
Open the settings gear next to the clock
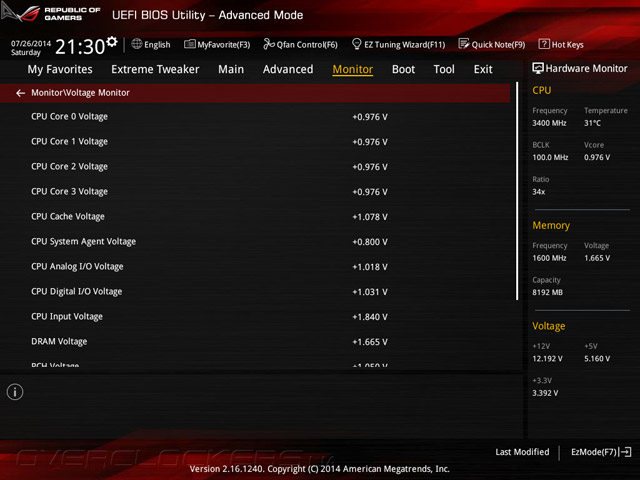point(112,42)
